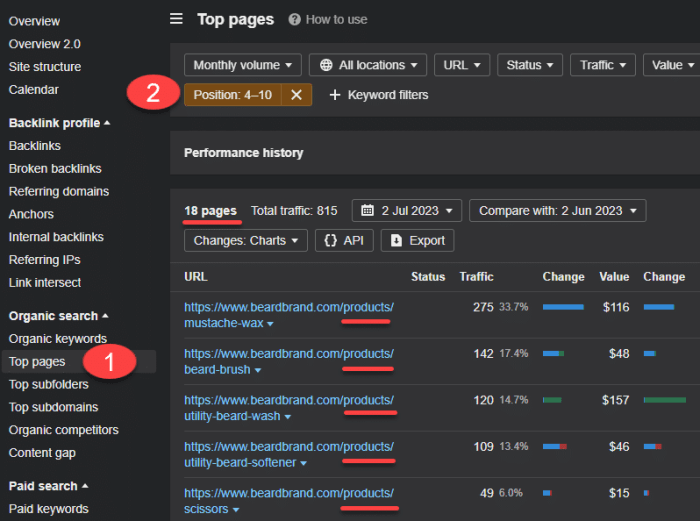Viewport: 700px width, 521px height.
Task: Open the Anchors report
Action: click(31, 214)
